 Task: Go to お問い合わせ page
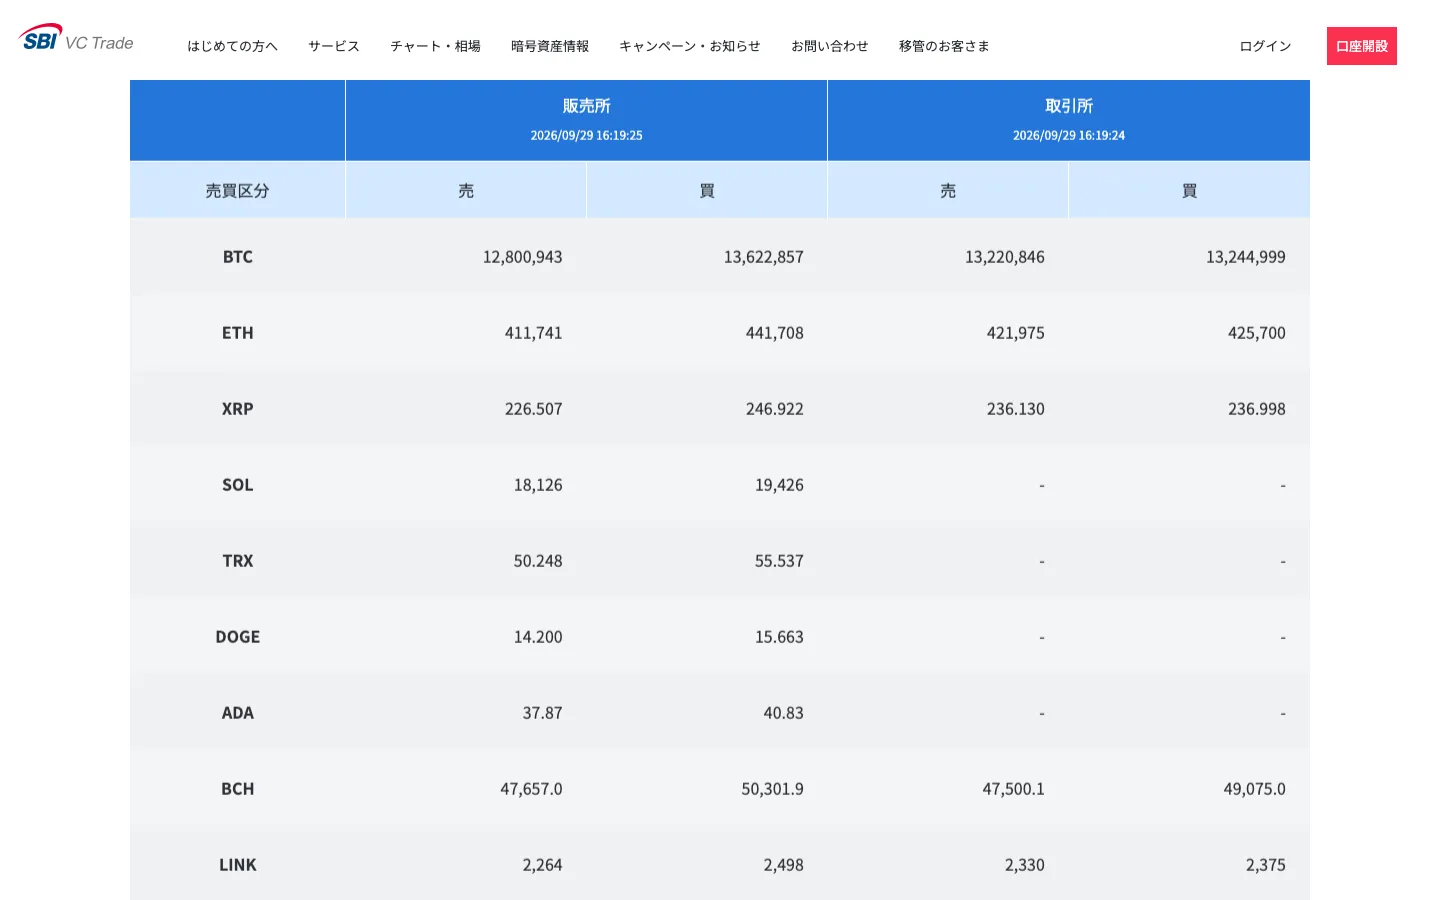click(x=830, y=46)
